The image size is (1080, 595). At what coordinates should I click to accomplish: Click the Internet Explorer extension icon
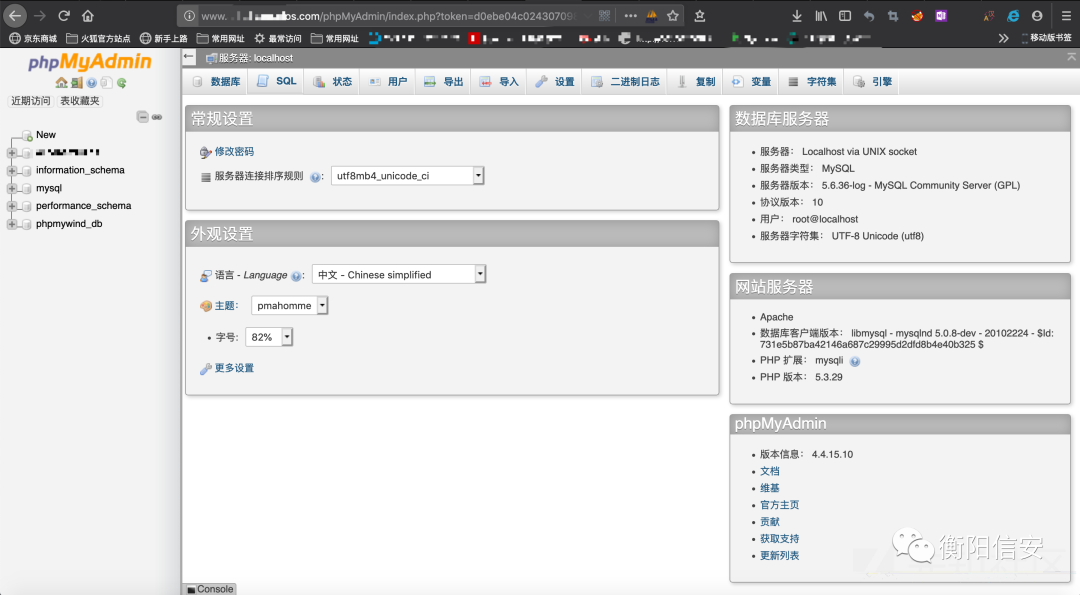tap(1012, 15)
